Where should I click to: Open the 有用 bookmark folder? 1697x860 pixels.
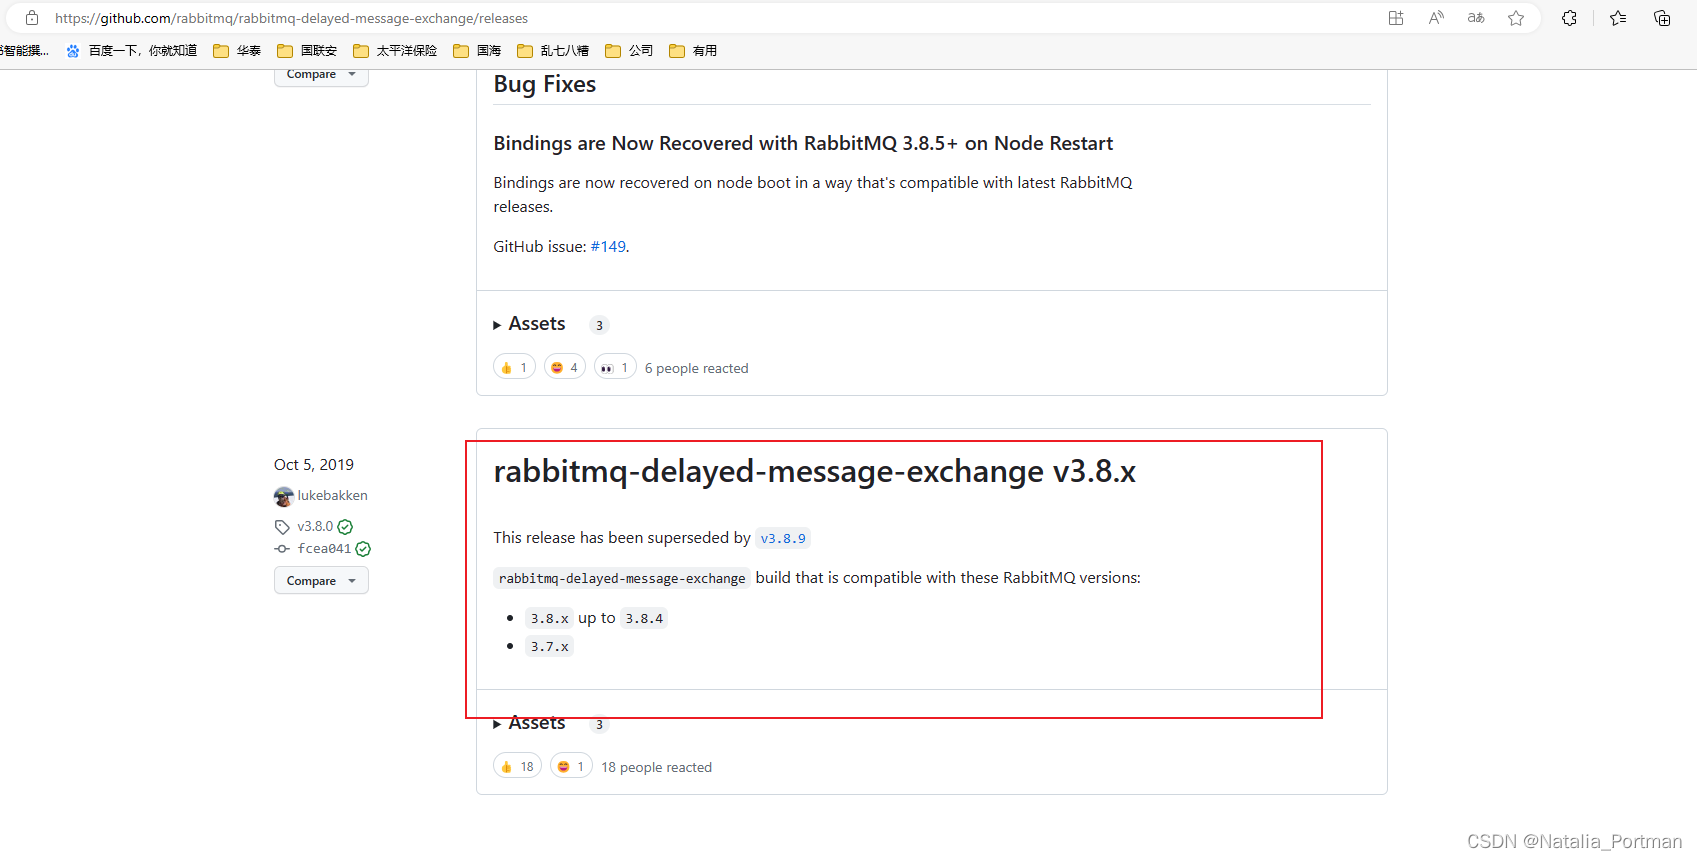[x=693, y=51]
